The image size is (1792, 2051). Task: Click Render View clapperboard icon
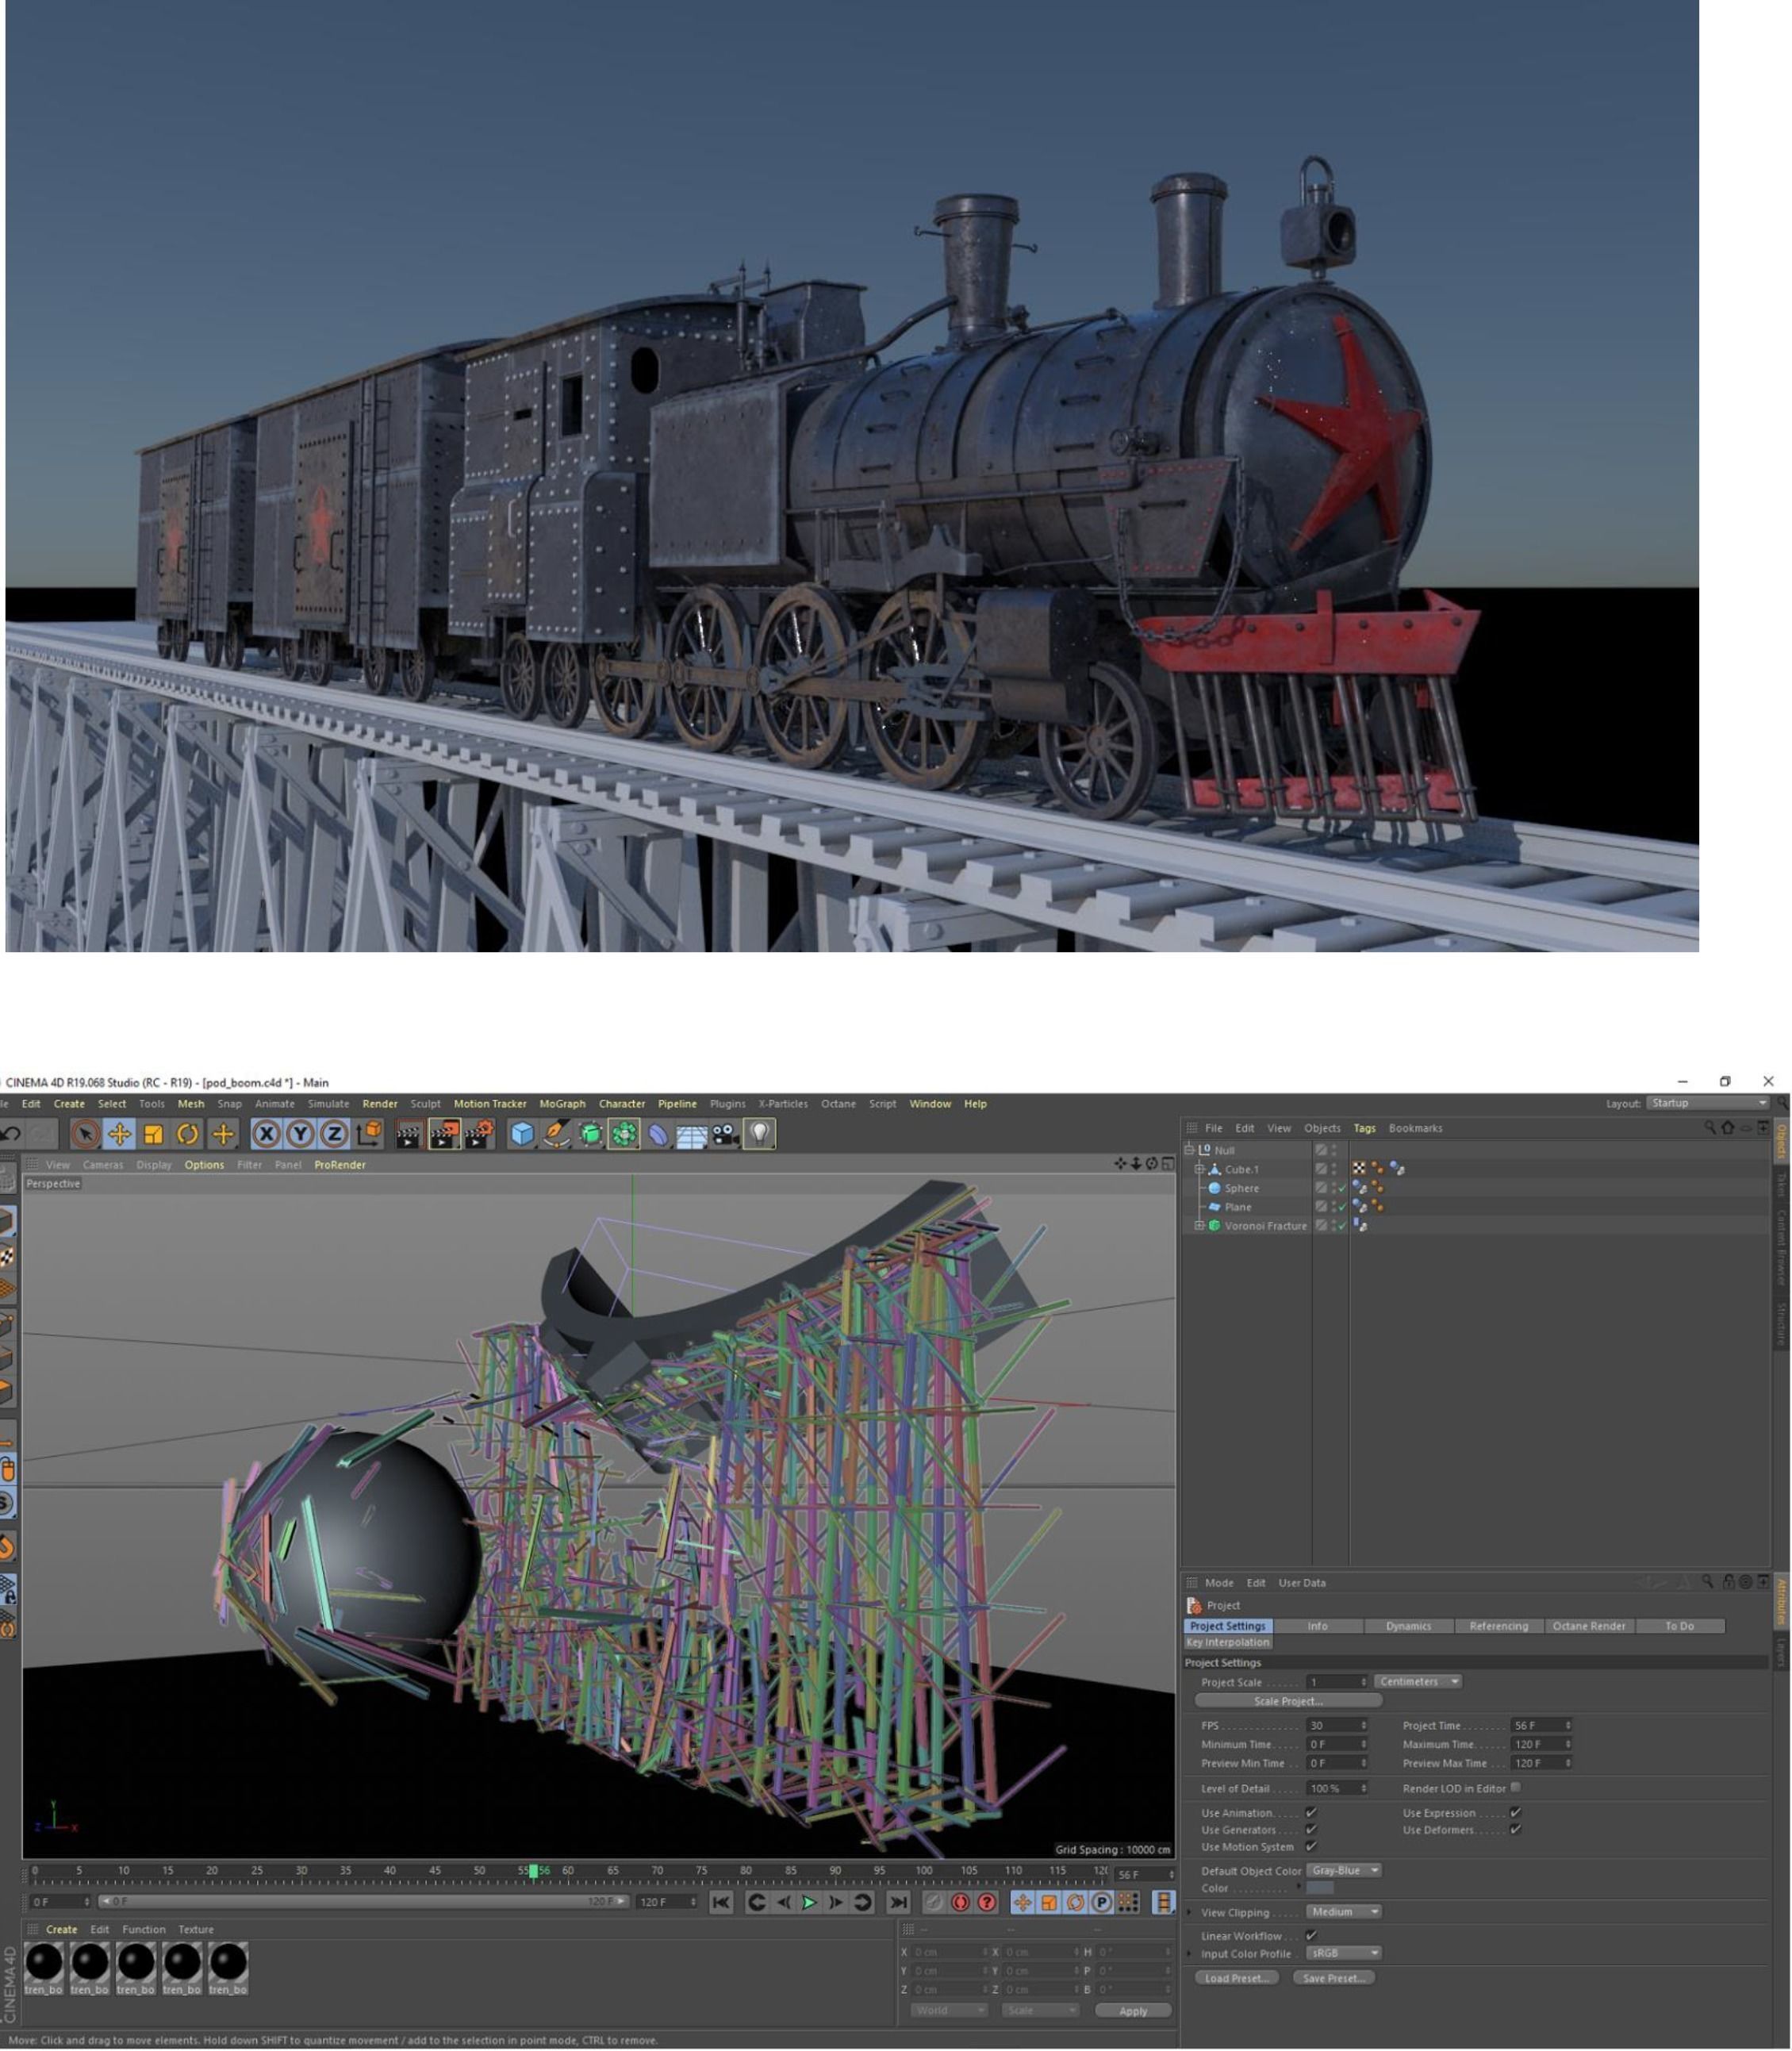coord(409,1134)
